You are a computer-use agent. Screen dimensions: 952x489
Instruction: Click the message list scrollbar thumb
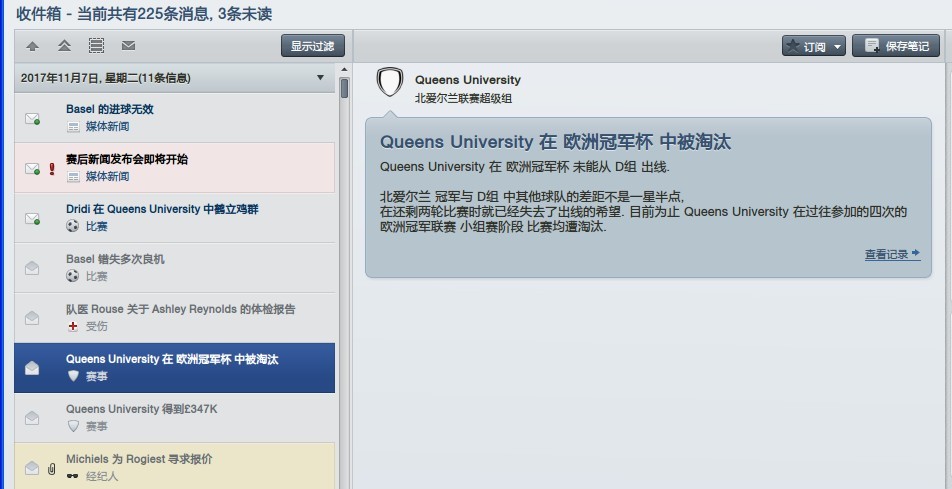(344, 88)
